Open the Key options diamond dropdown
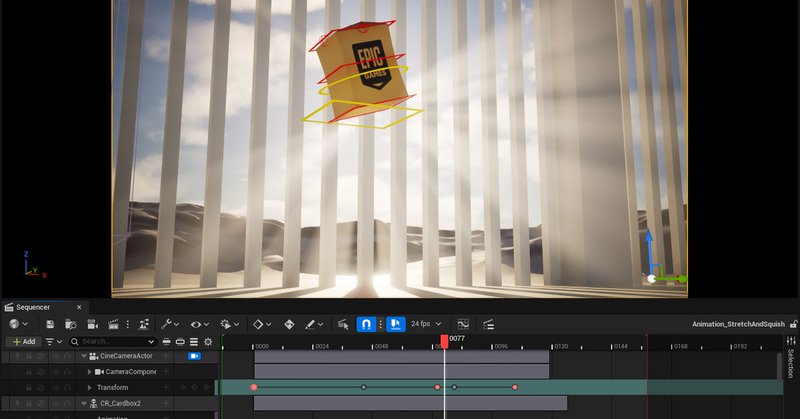The height and width of the screenshot is (419, 800). (x=262, y=324)
